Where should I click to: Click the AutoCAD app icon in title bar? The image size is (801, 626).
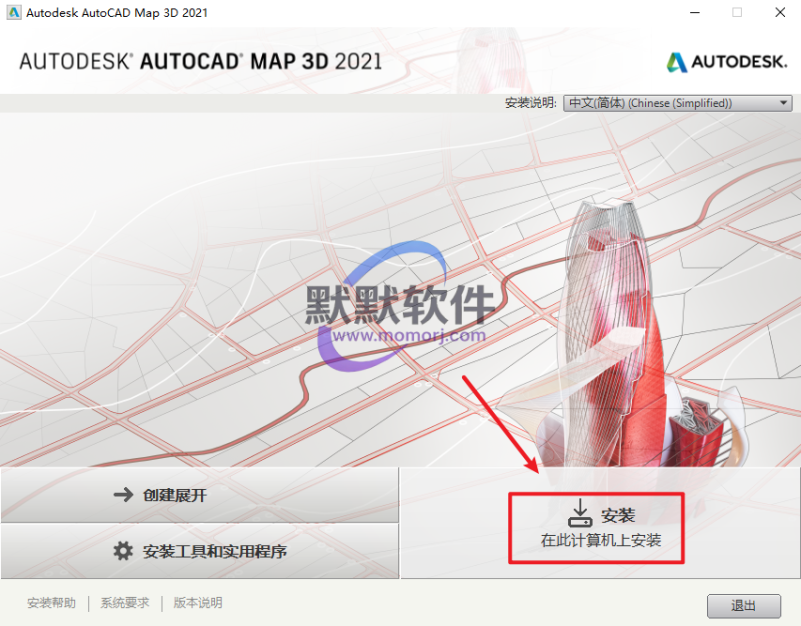click(x=14, y=12)
